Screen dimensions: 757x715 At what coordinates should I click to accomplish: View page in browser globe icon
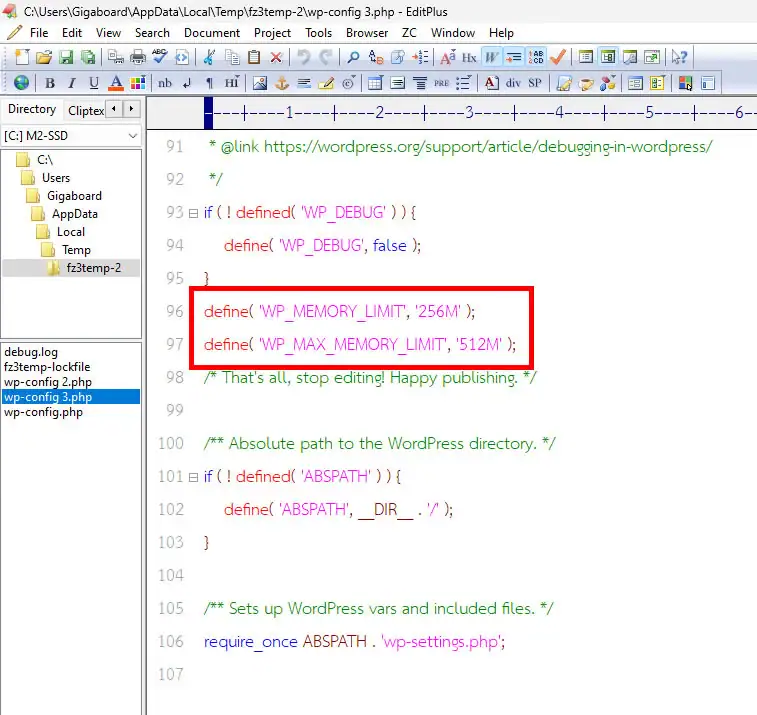click(21, 83)
